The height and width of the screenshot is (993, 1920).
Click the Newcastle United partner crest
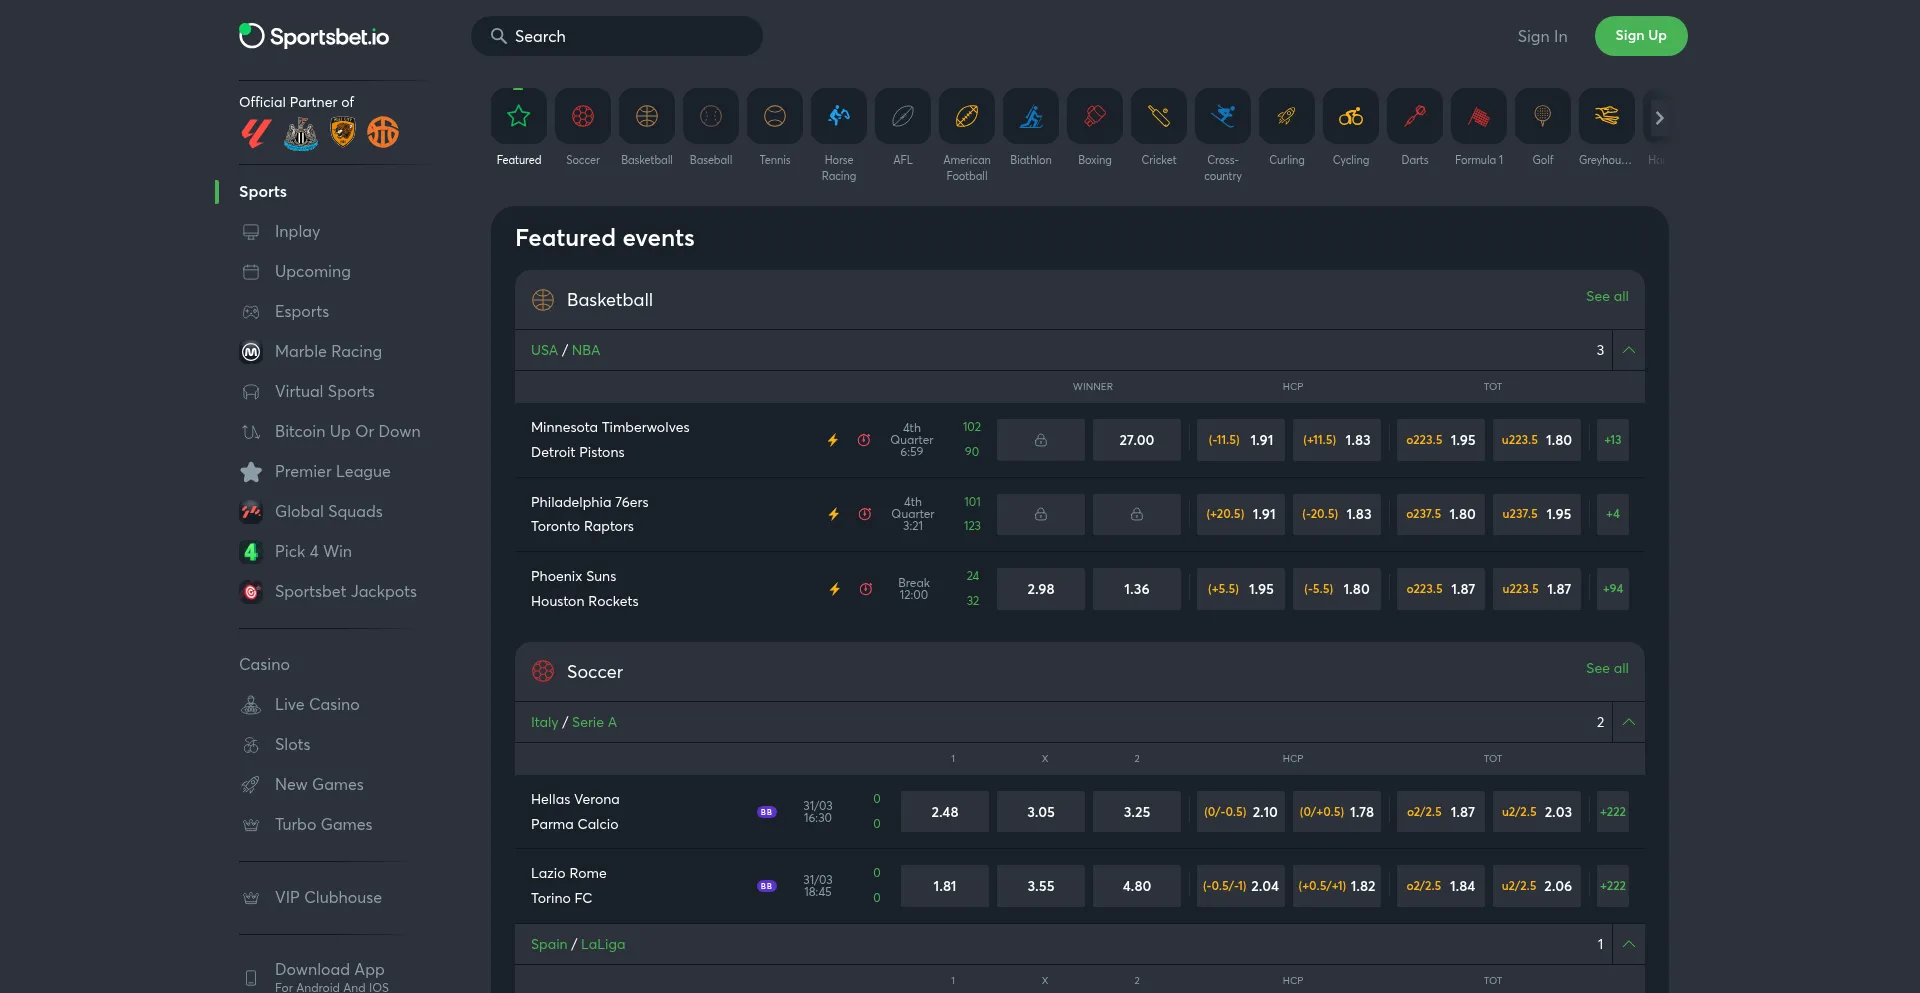[301, 133]
